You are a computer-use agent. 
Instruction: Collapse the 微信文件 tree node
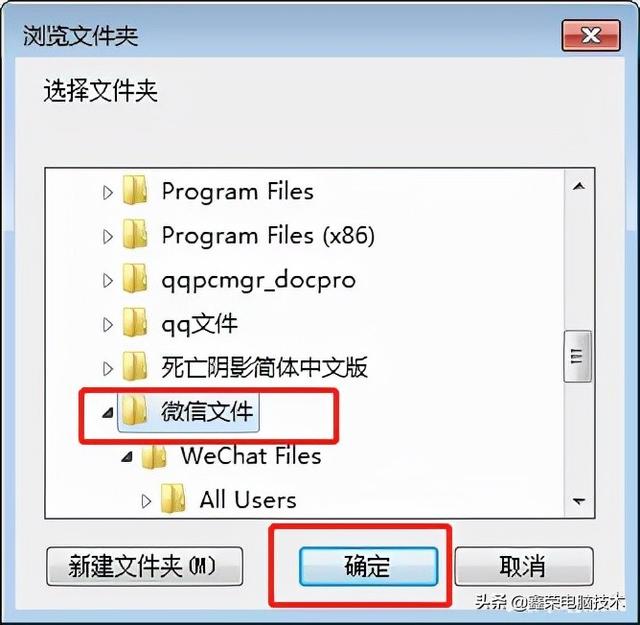pyautogui.click(x=108, y=414)
